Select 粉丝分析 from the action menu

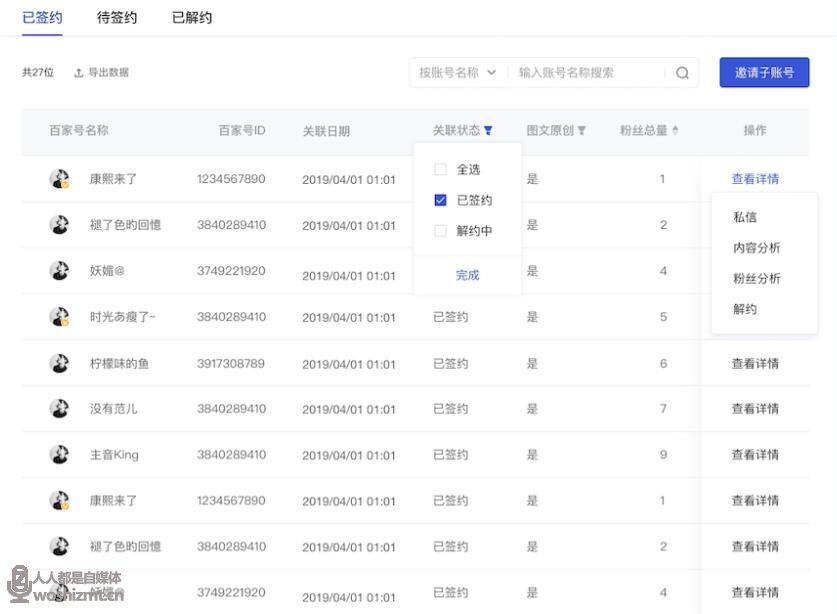756,279
